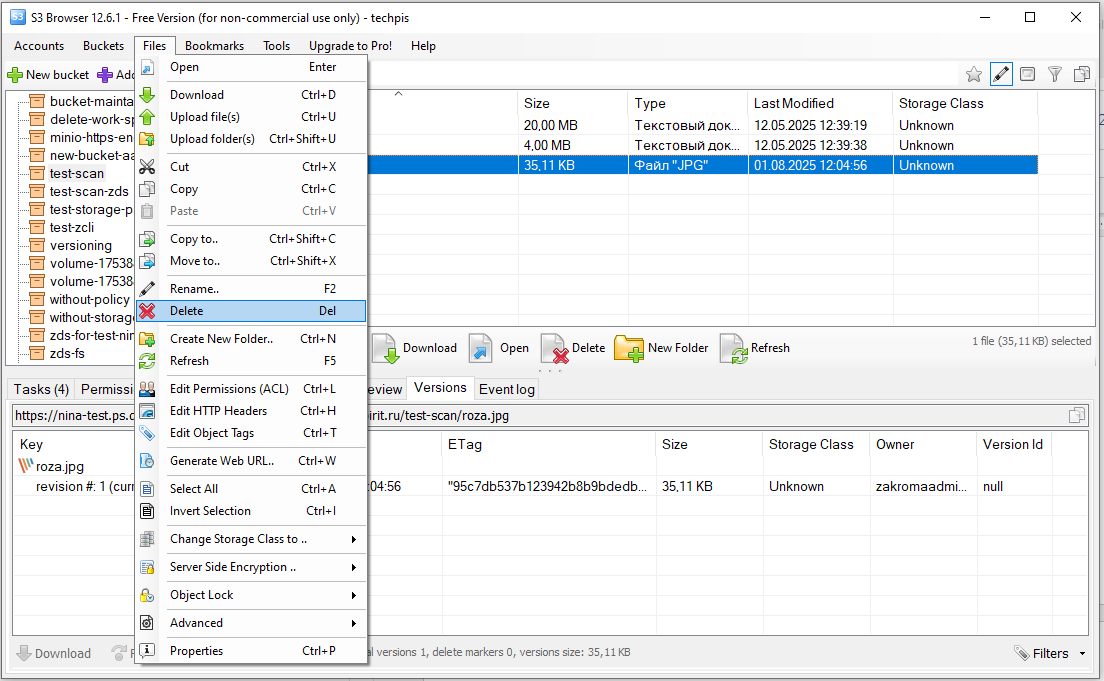Viewport: 1104px width, 681px height.
Task: Open the Tools menu
Action: pyautogui.click(x=276, y=46)
